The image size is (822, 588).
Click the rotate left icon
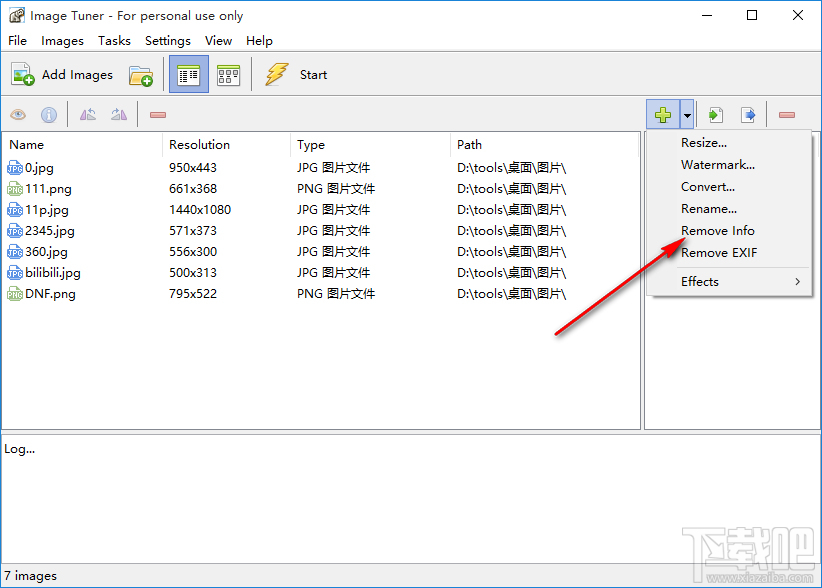(x=88, y=115)
